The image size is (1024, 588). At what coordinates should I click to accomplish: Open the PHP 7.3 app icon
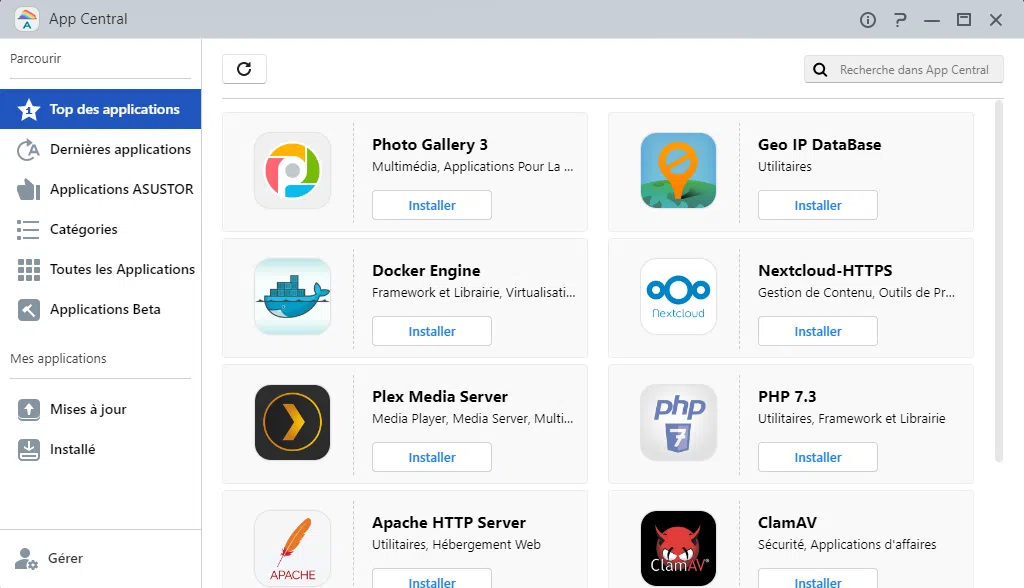coord(678,422)
